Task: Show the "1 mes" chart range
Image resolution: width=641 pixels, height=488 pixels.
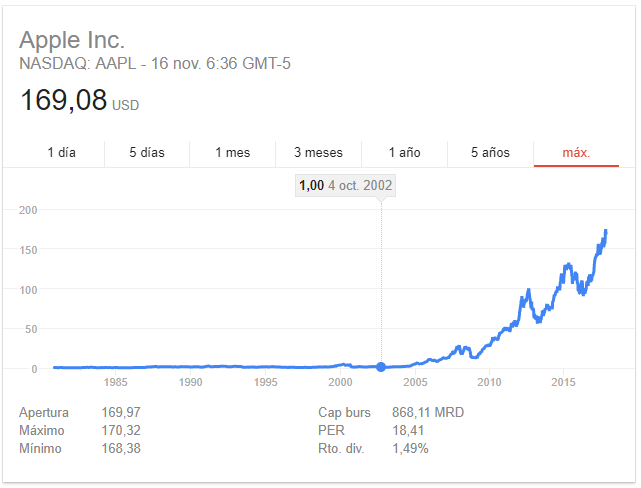Action: tap(232, 153)
